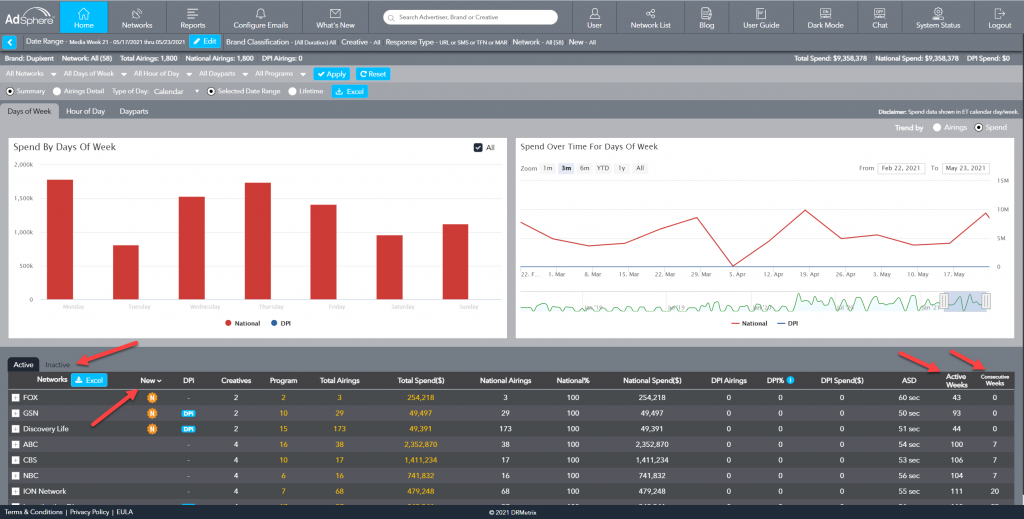Viewport: 1024px width, 519px height.
Task: Switch to the Active networks tab
Action: coord(24,365)
